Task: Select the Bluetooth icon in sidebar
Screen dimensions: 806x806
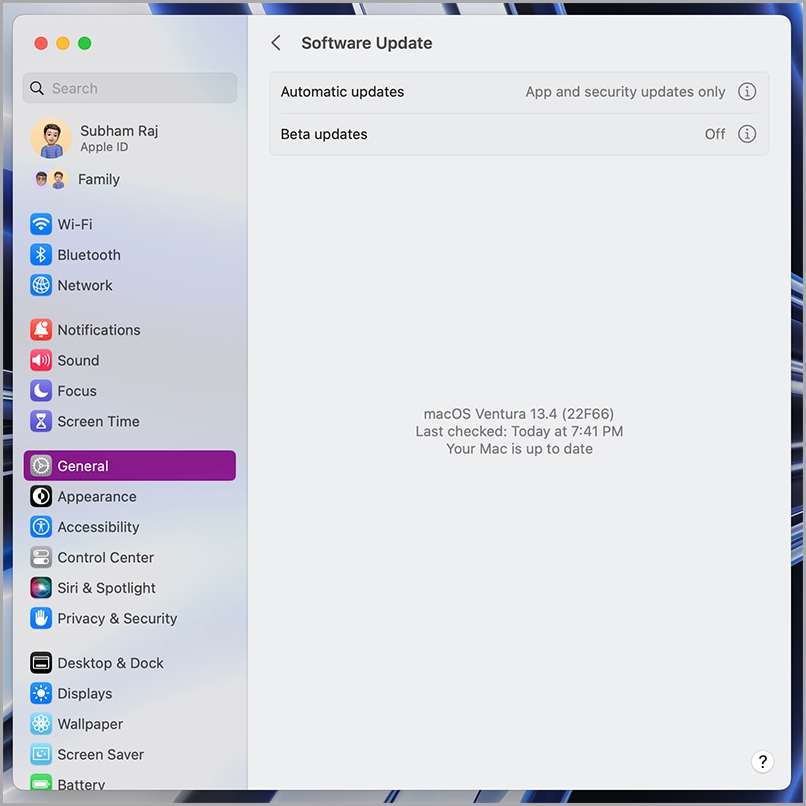Action: tap(41, 255)
